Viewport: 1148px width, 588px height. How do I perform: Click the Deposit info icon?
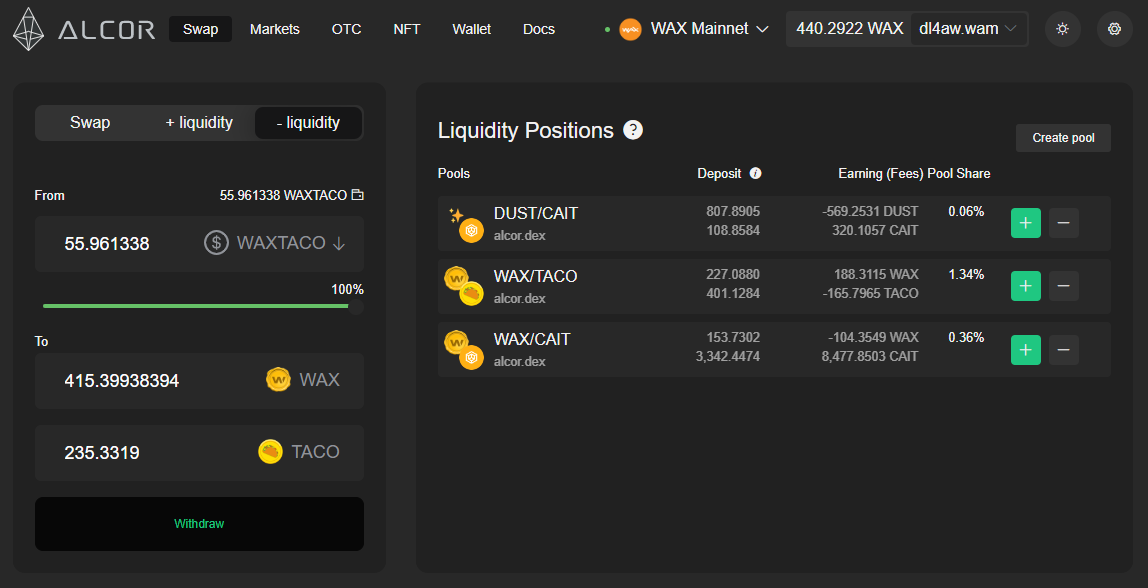pos(756,174)
